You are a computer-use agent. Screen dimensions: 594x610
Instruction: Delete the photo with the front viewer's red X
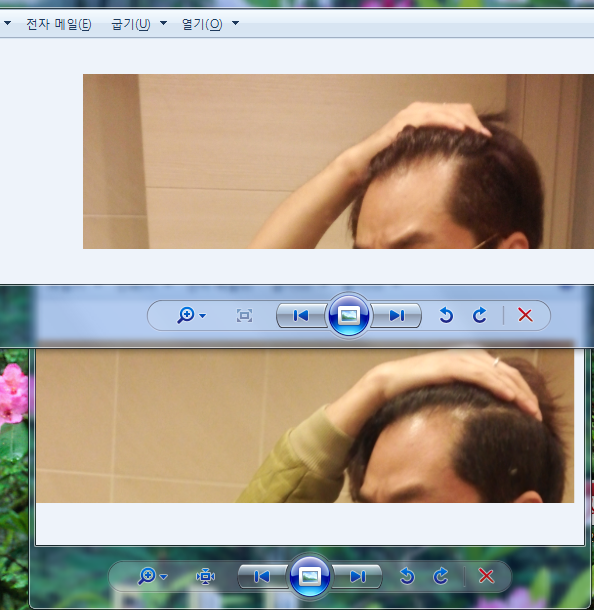pyautogui.click(x=525, y=315)
